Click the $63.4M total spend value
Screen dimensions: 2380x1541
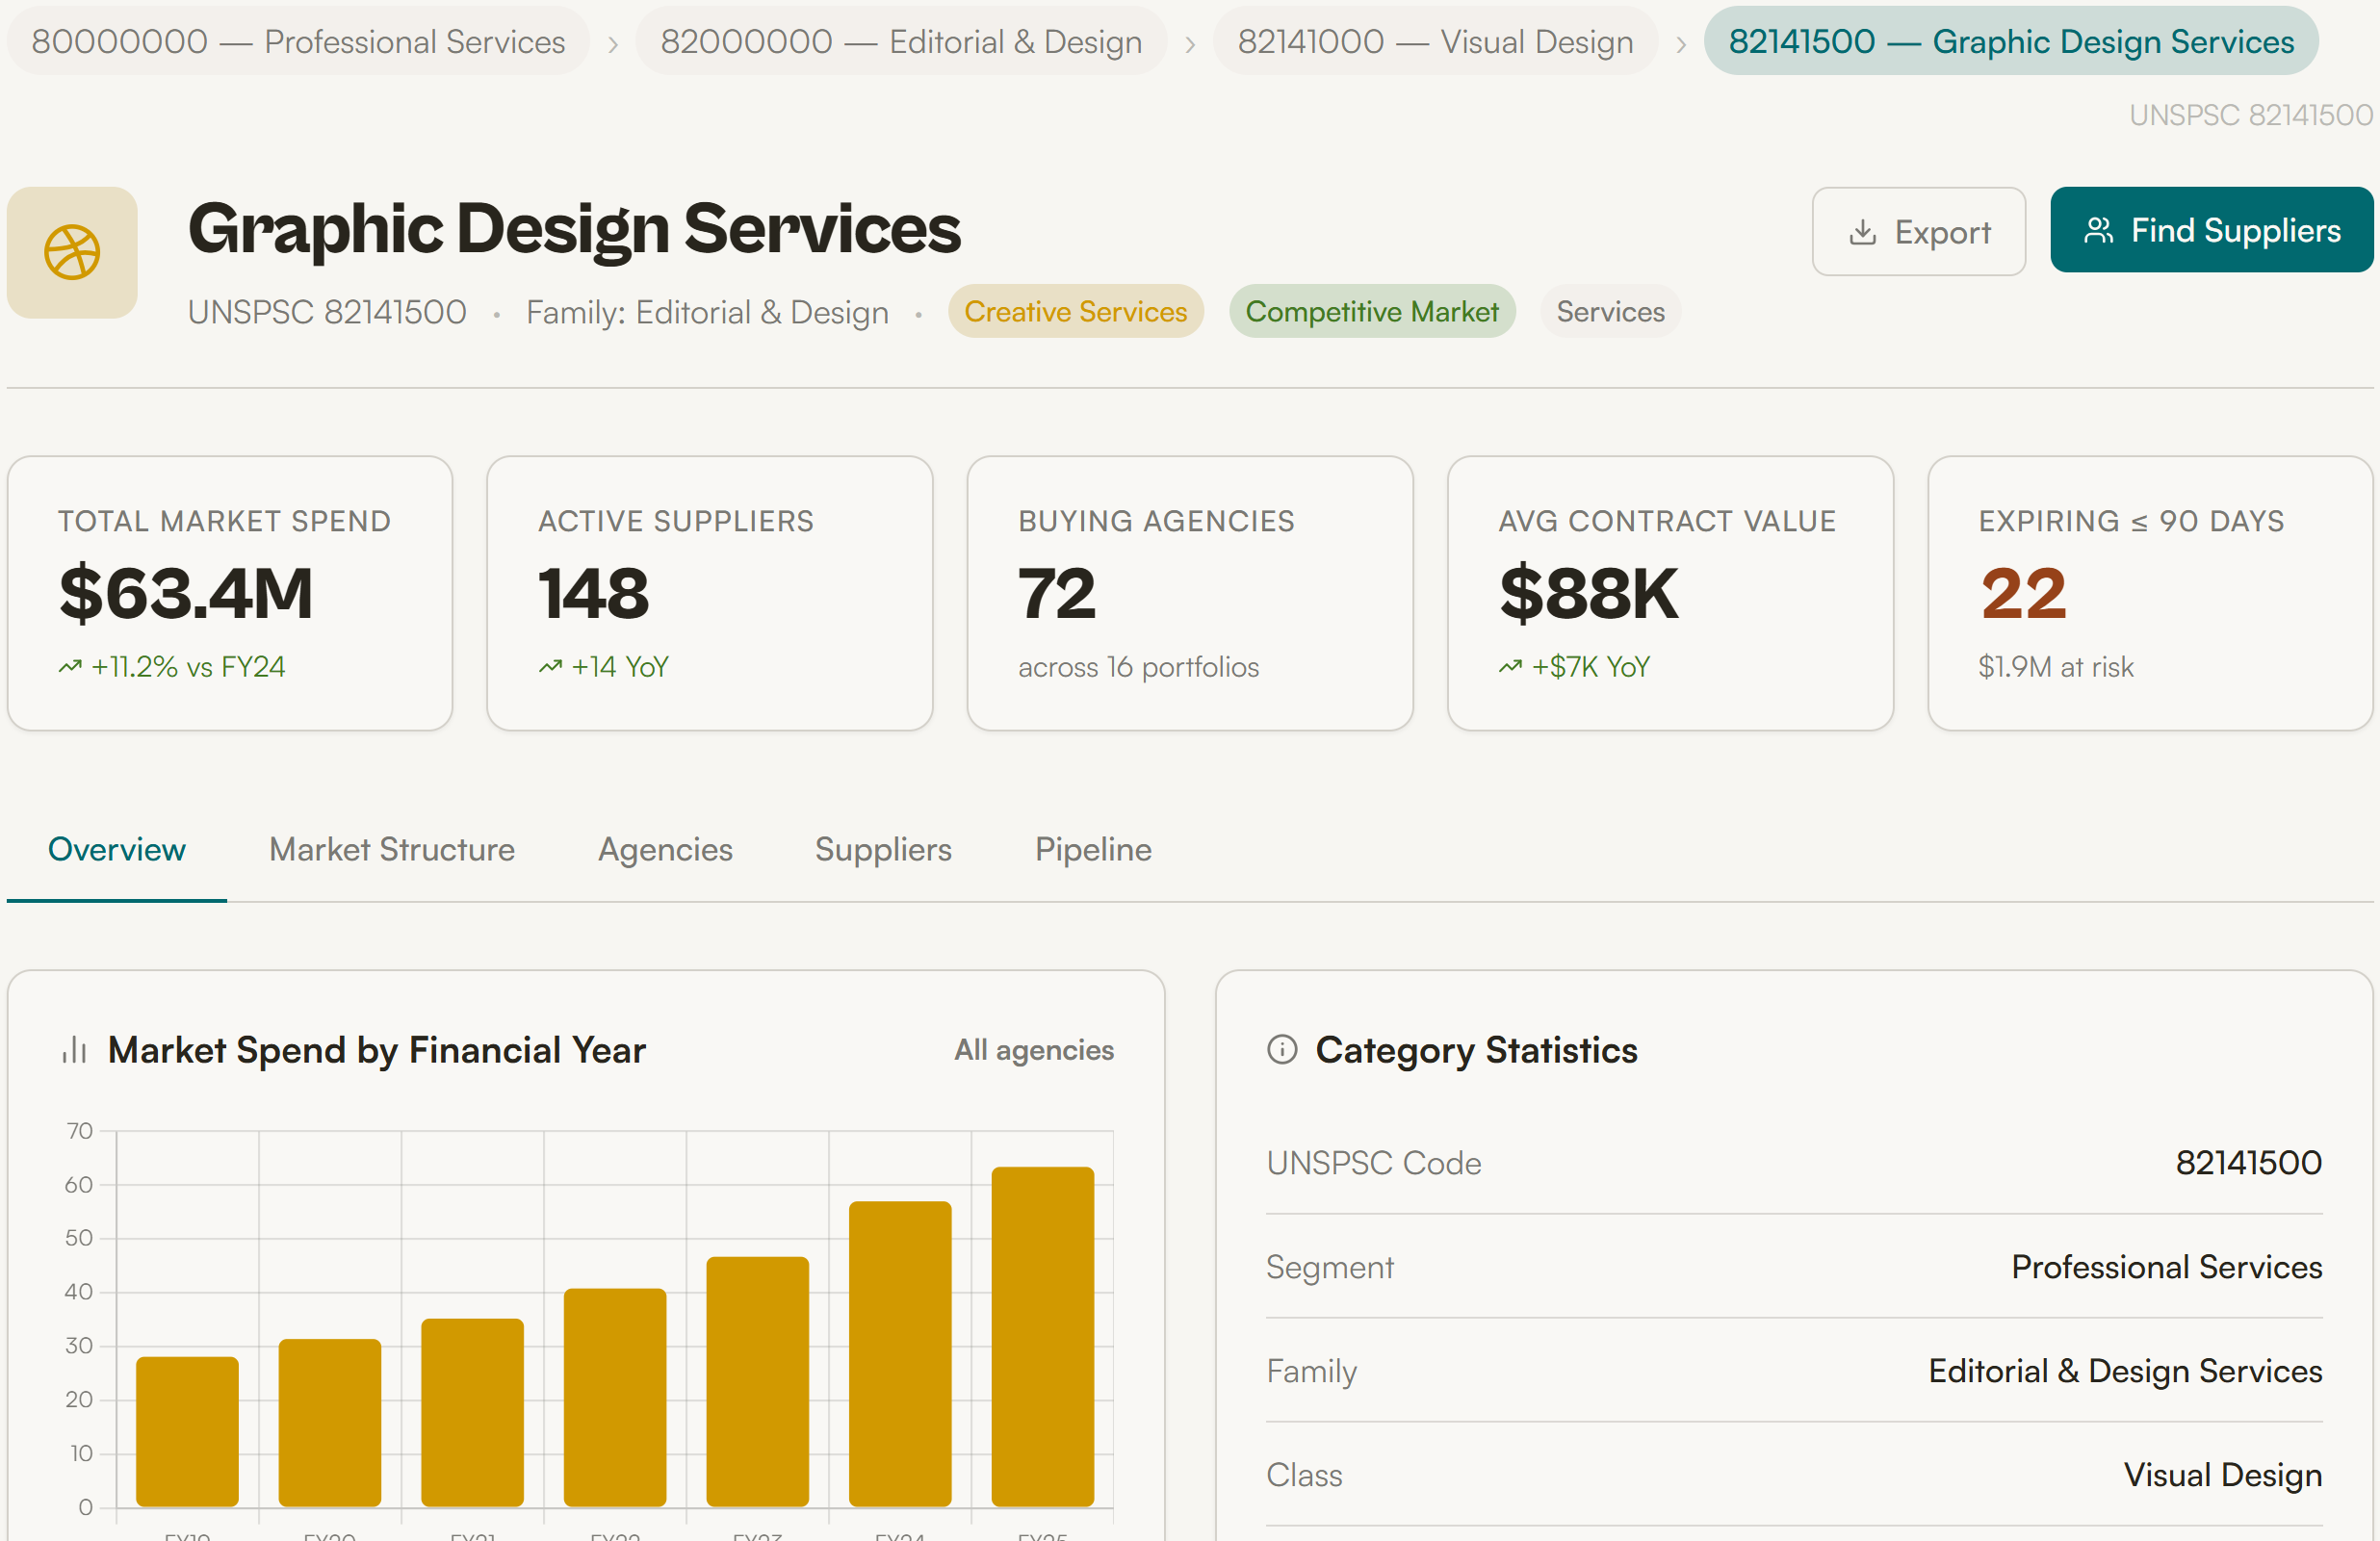coord(186,593)
